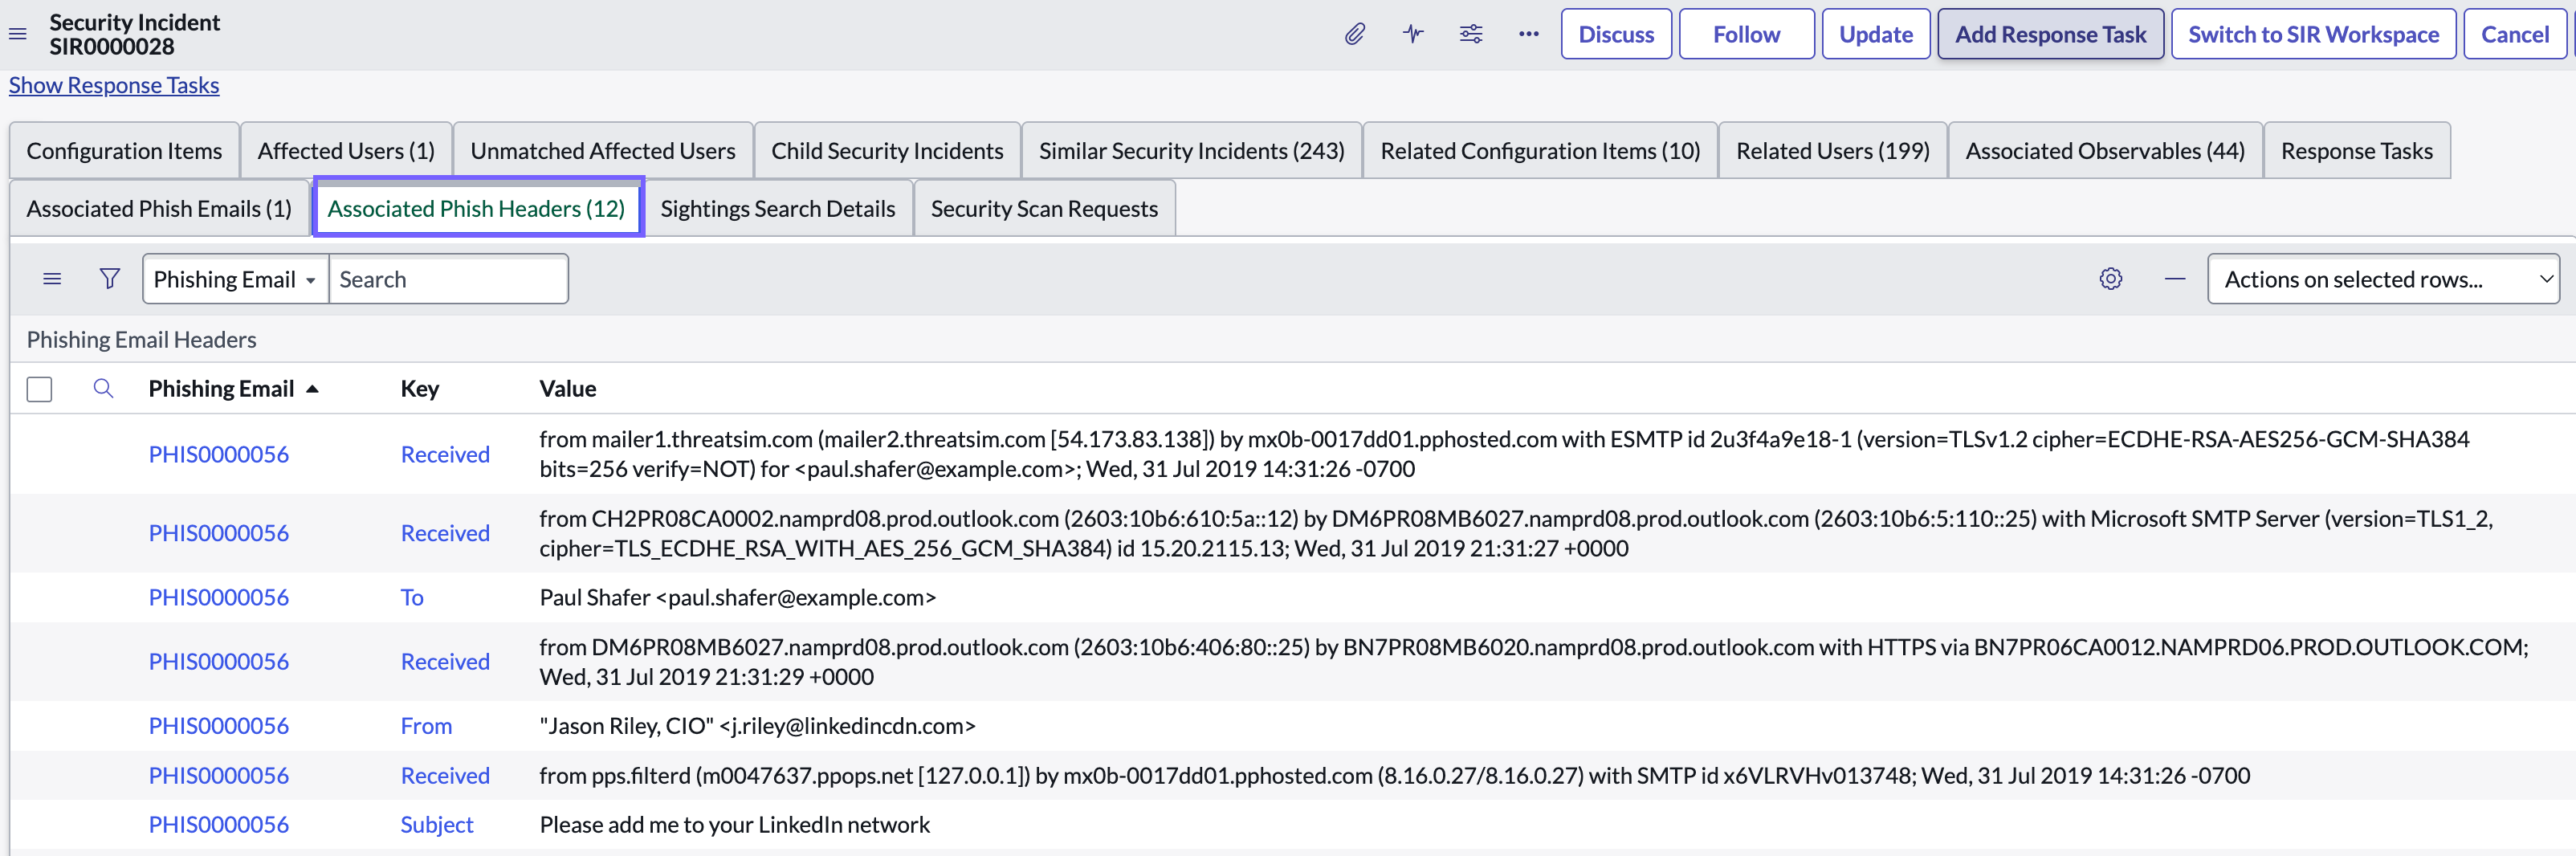Tick the select-all rows checkbox
The width and height of the screenshot is (2576, 856).
click(39, 389)
